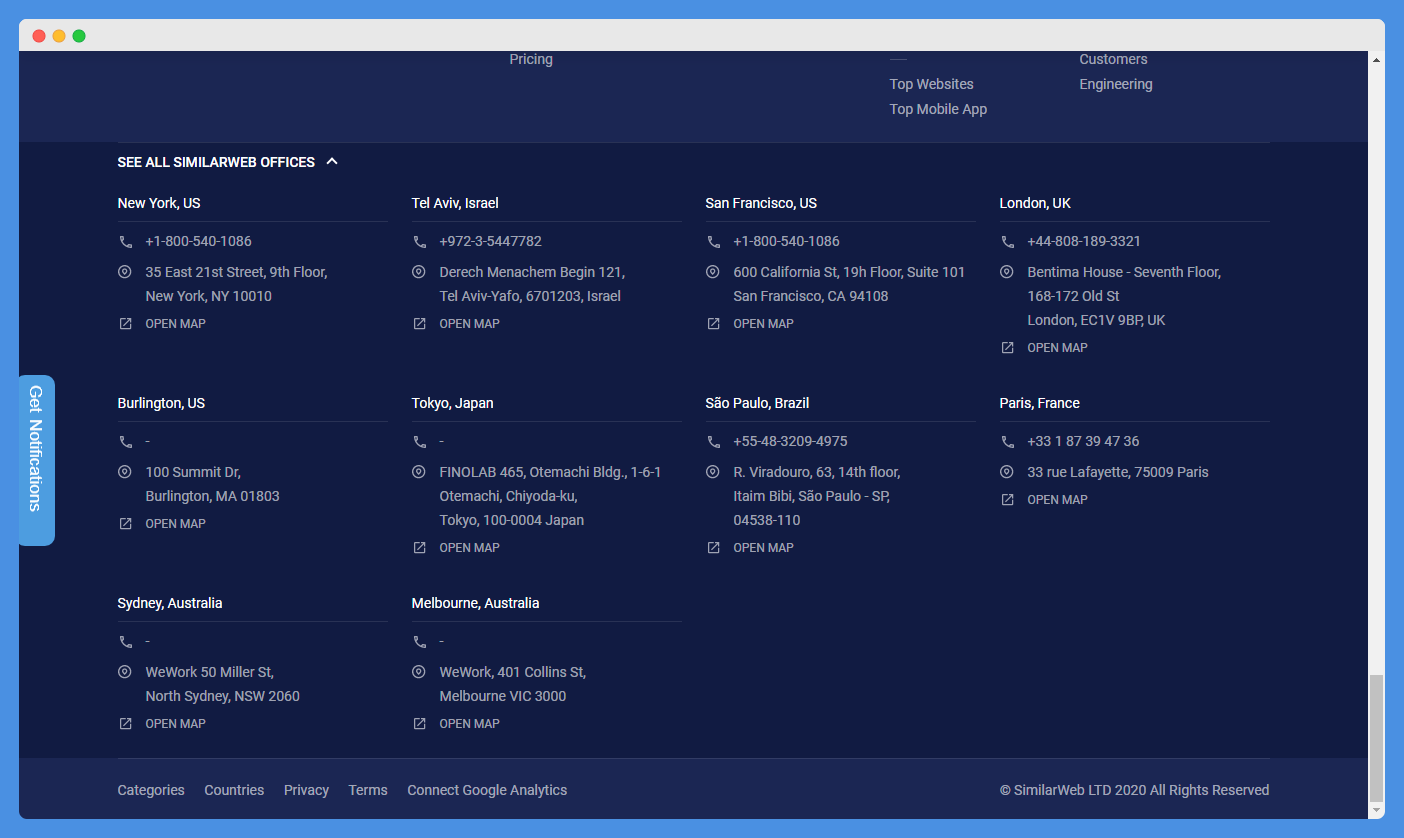Click open-map icon under Tokyo office
1404x838 pixels.
pyautogui.click(x=419, y=548)
